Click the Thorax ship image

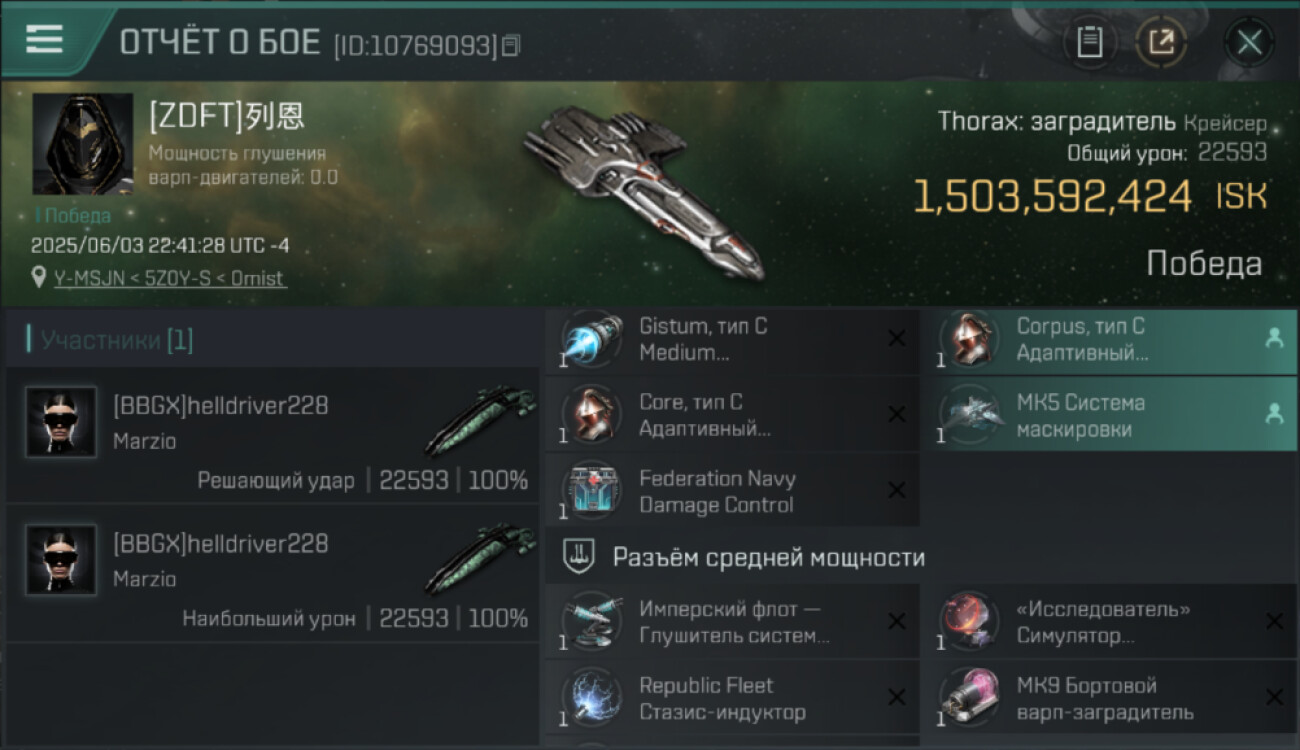645,190
